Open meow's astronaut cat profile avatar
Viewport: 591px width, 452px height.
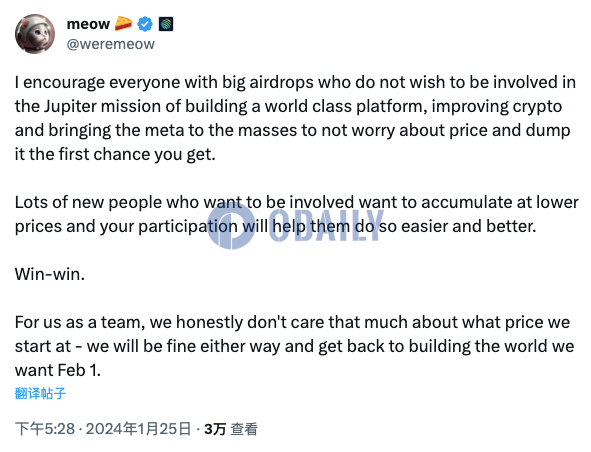pos(35,34)
